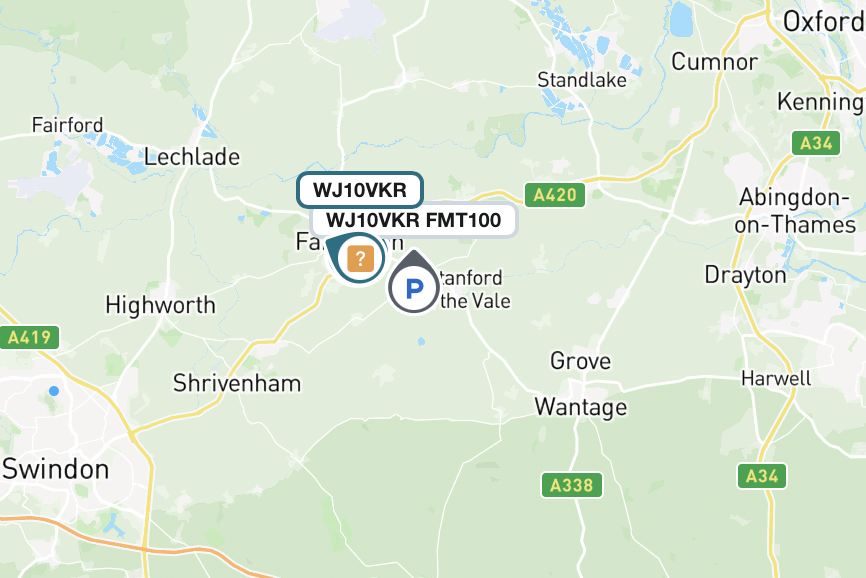Viewport: 866px width, 578px height.
Task: Select the orange question mark vehicle marker
Action: tap(360, 258)
